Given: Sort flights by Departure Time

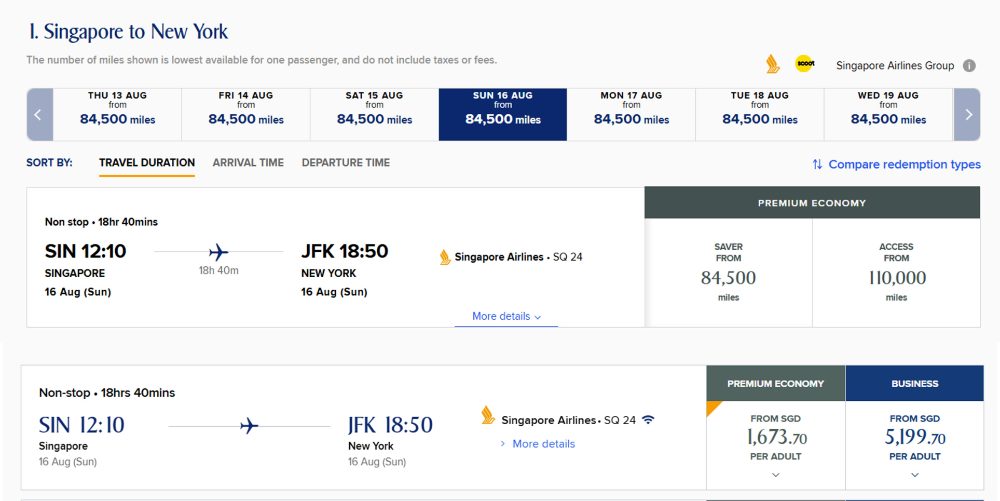Looking at the screenshot, I should 346,163.
